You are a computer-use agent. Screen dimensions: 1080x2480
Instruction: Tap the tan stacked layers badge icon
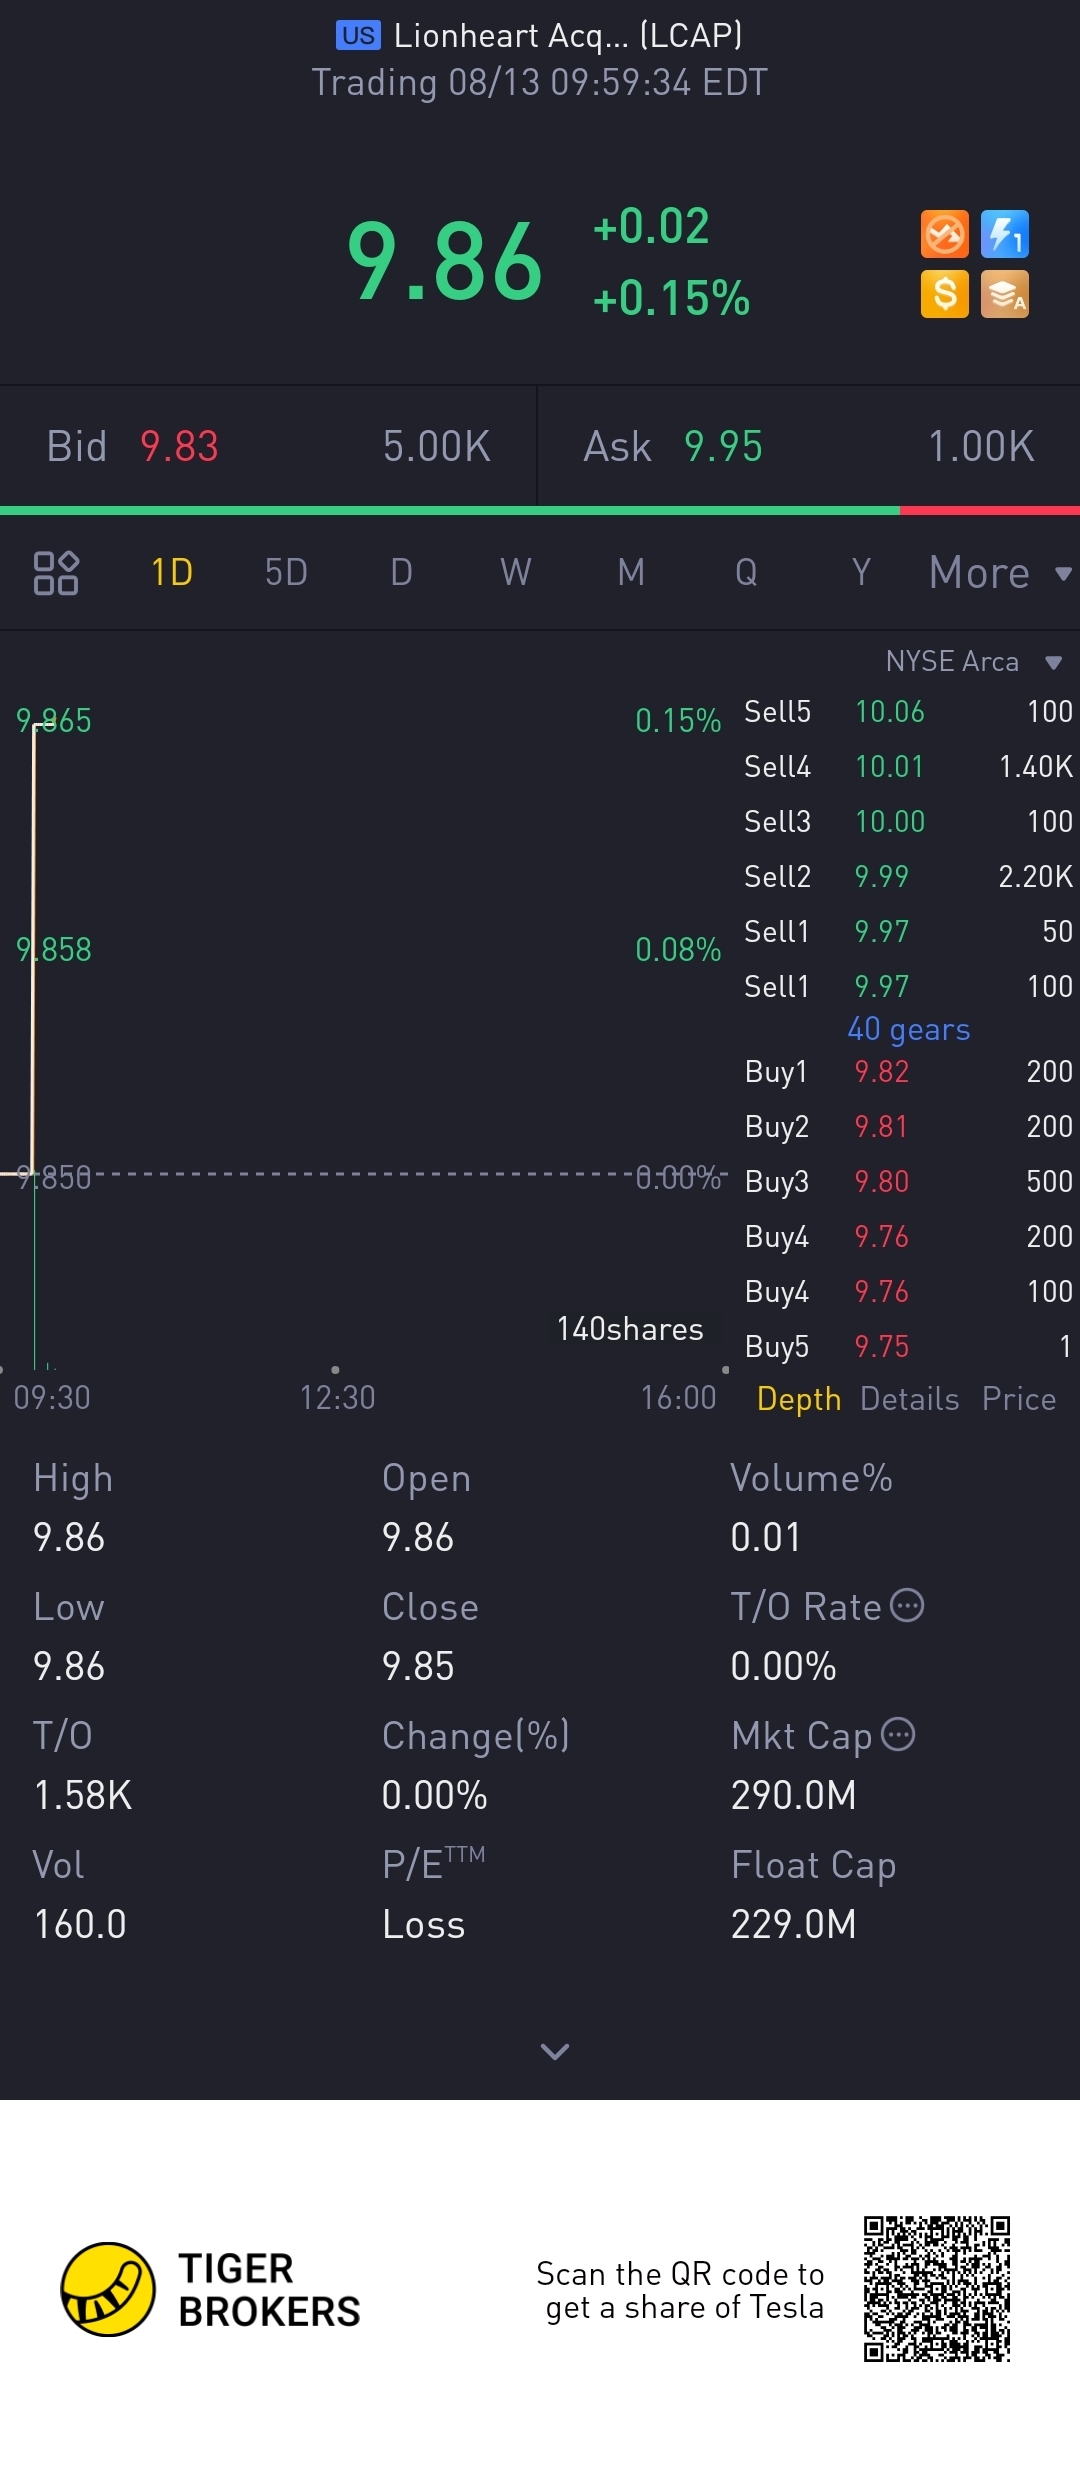click(x=1005, y=294)
